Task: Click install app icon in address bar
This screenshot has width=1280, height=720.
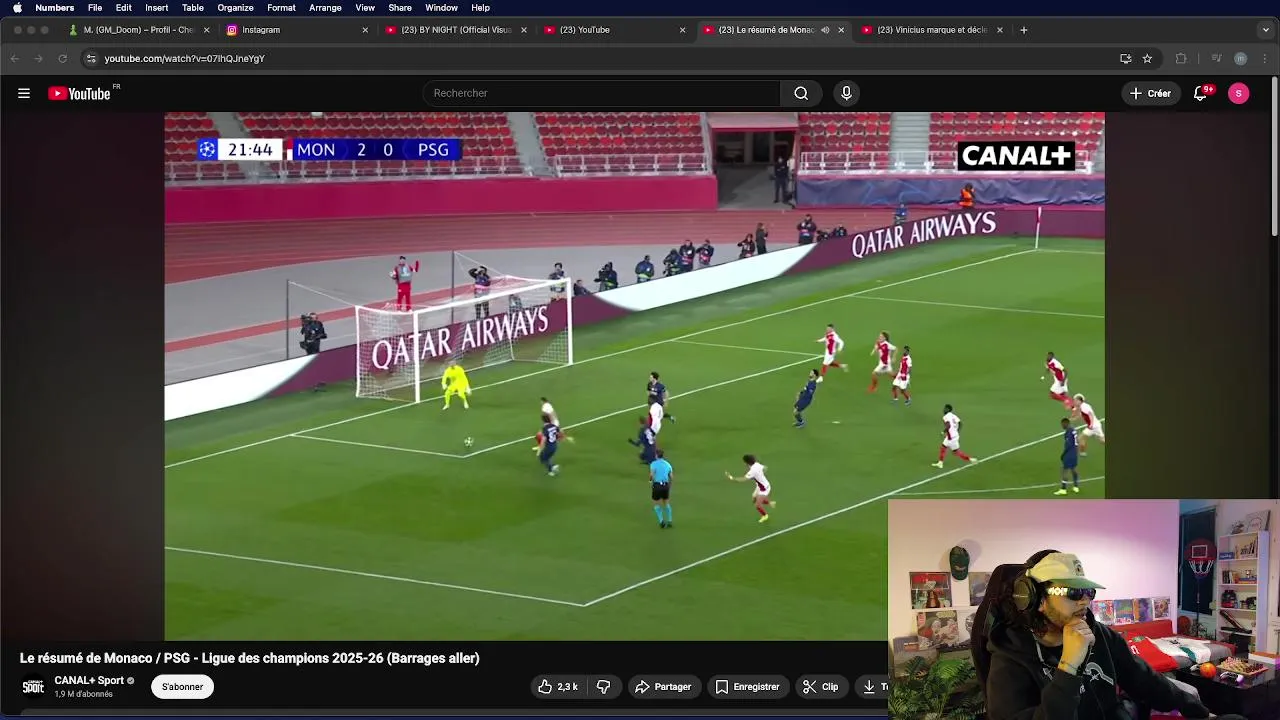Action: pyautogui.click(x=1125, y=58)
